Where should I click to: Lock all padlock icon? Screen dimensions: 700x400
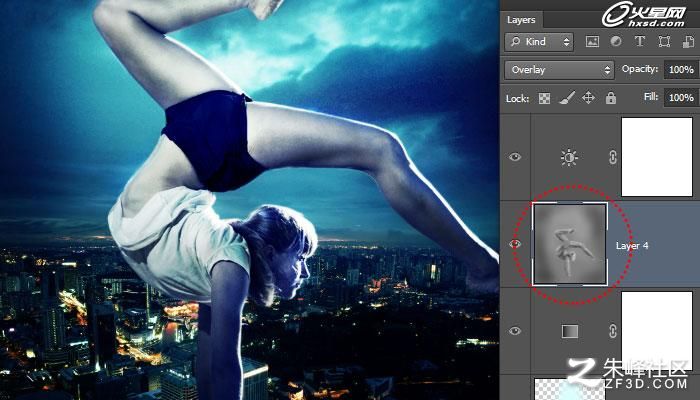click(x=611, y=98)
